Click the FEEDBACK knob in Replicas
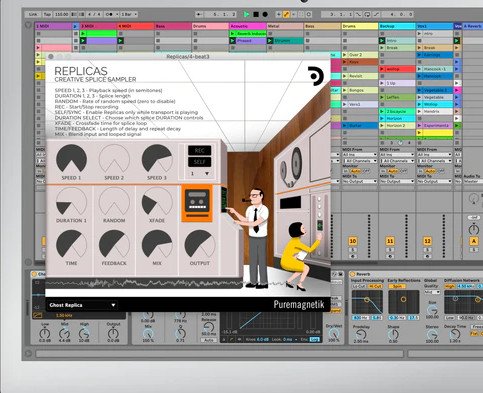This screenshot has height=393, width=483. tap(114, 245)
